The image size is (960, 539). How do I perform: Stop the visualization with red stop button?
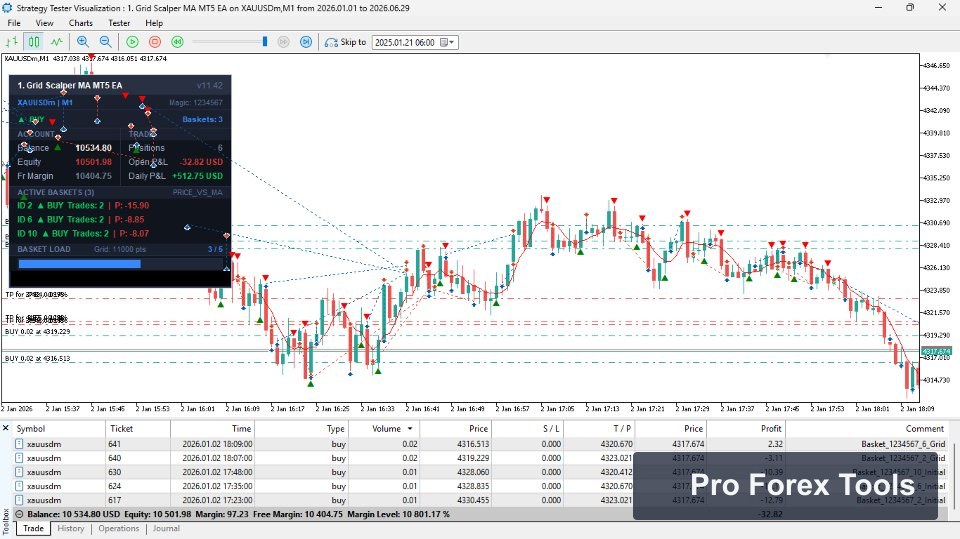pos(155,42)
